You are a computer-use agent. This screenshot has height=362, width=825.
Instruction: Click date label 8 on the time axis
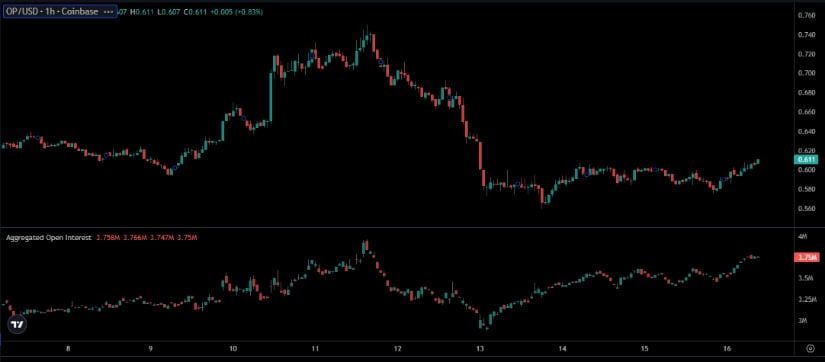(x=68, y=348)
